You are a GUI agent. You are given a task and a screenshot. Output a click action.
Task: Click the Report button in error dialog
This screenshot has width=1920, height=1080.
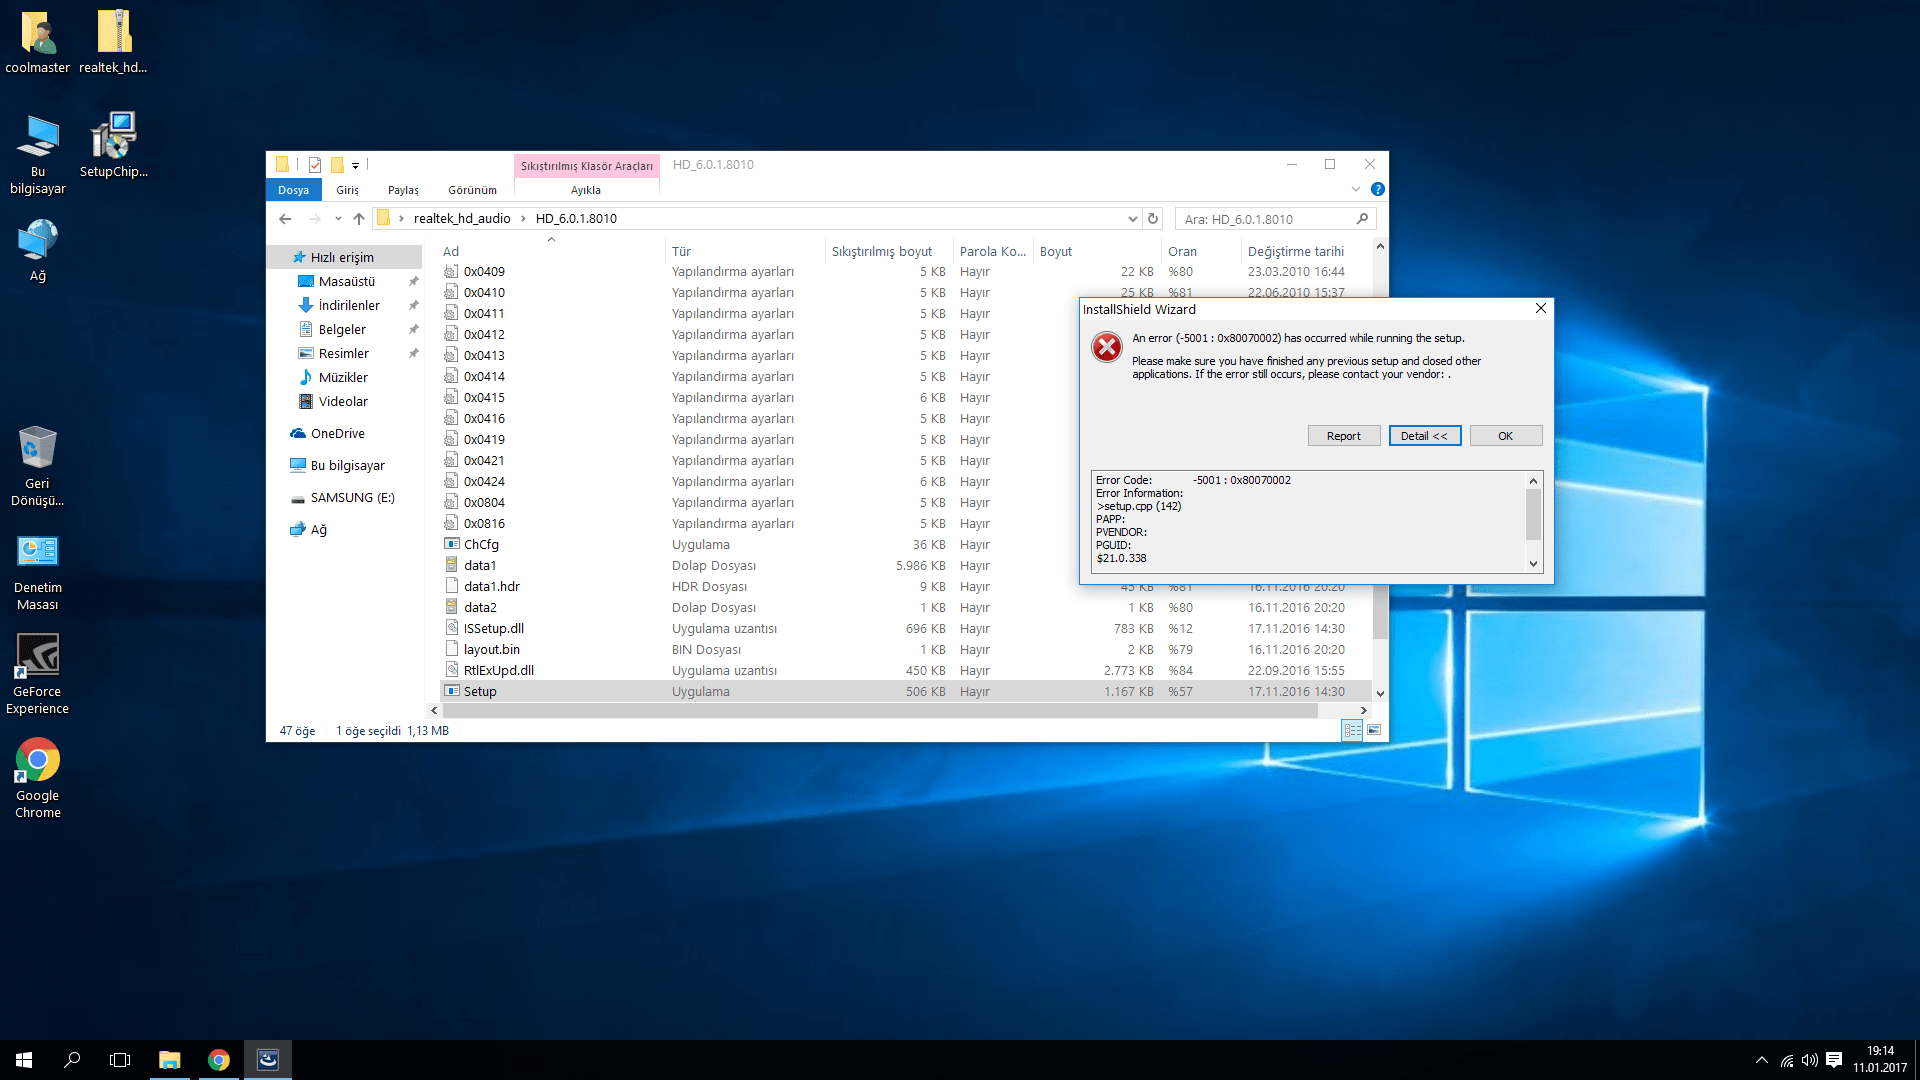point(1343,436)
